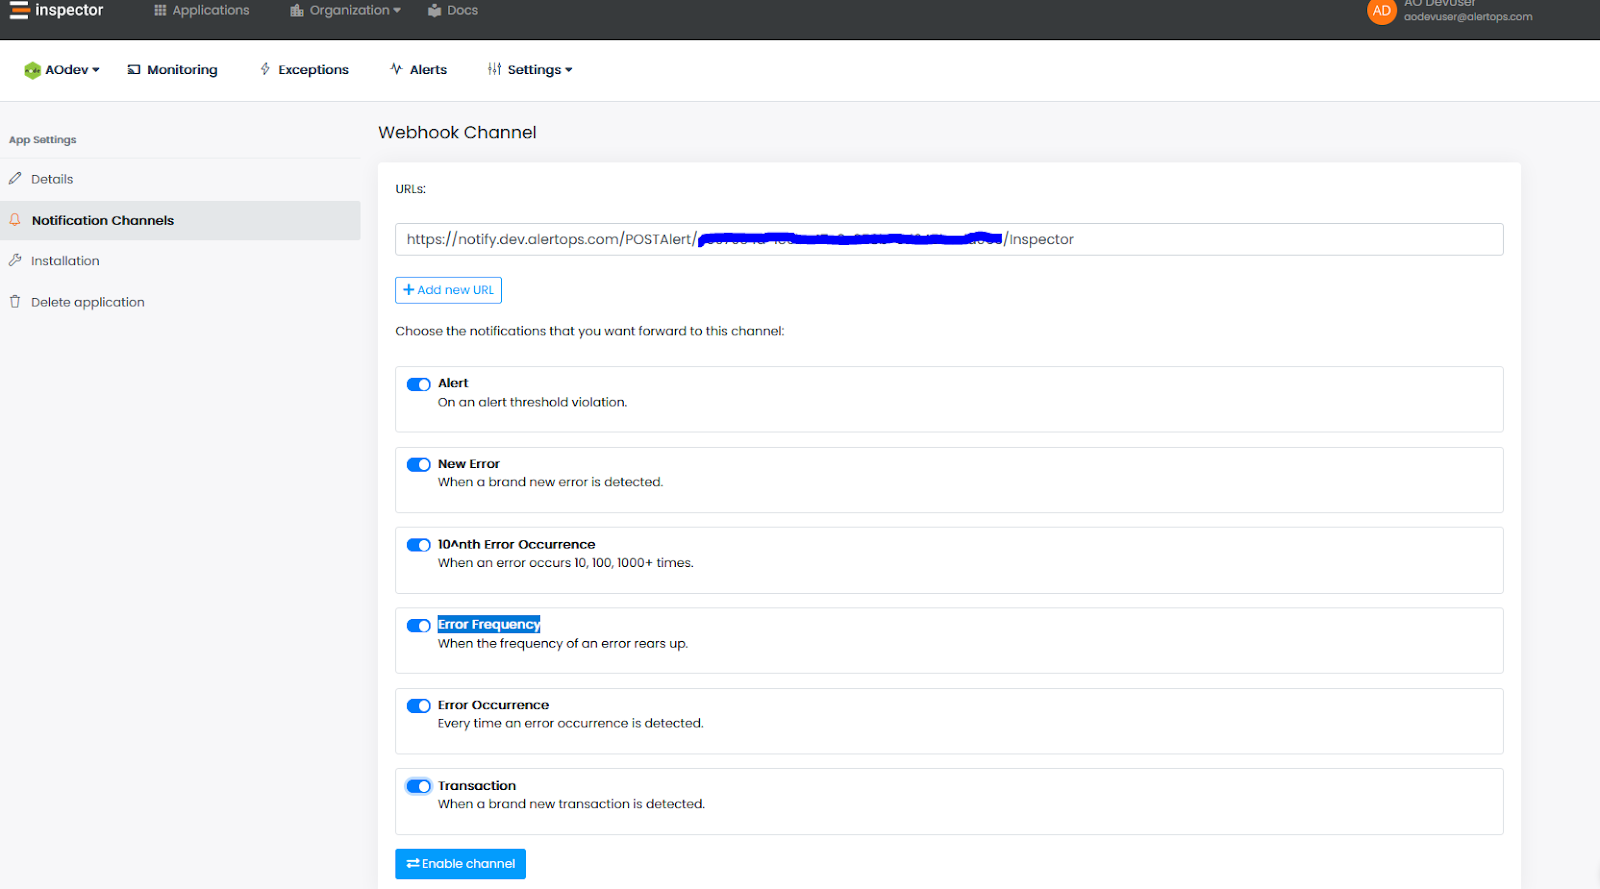Expand the Settings dropdown

(530, 70)
